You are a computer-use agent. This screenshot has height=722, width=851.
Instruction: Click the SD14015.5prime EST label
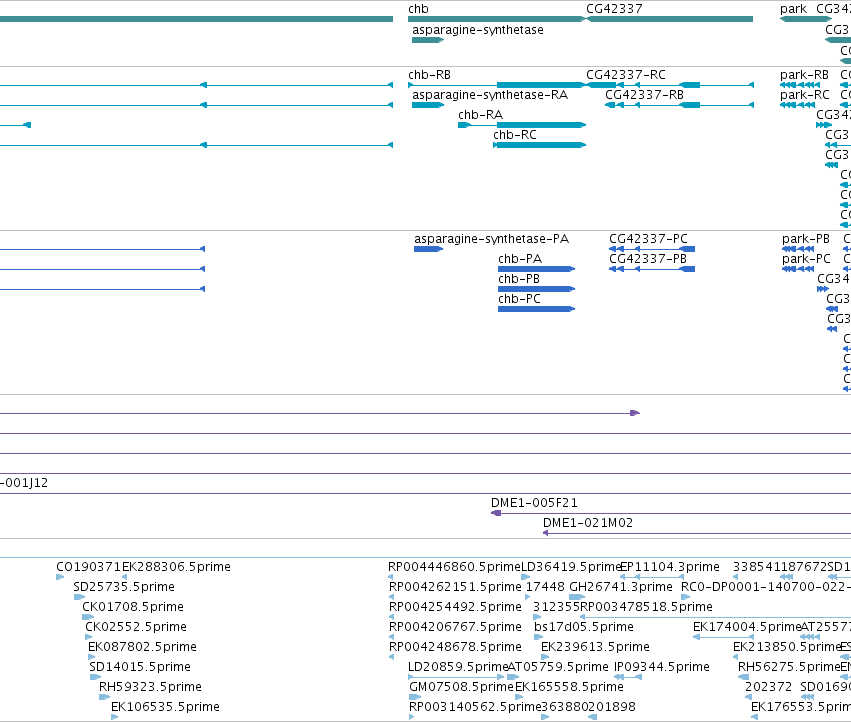[140, 667]
